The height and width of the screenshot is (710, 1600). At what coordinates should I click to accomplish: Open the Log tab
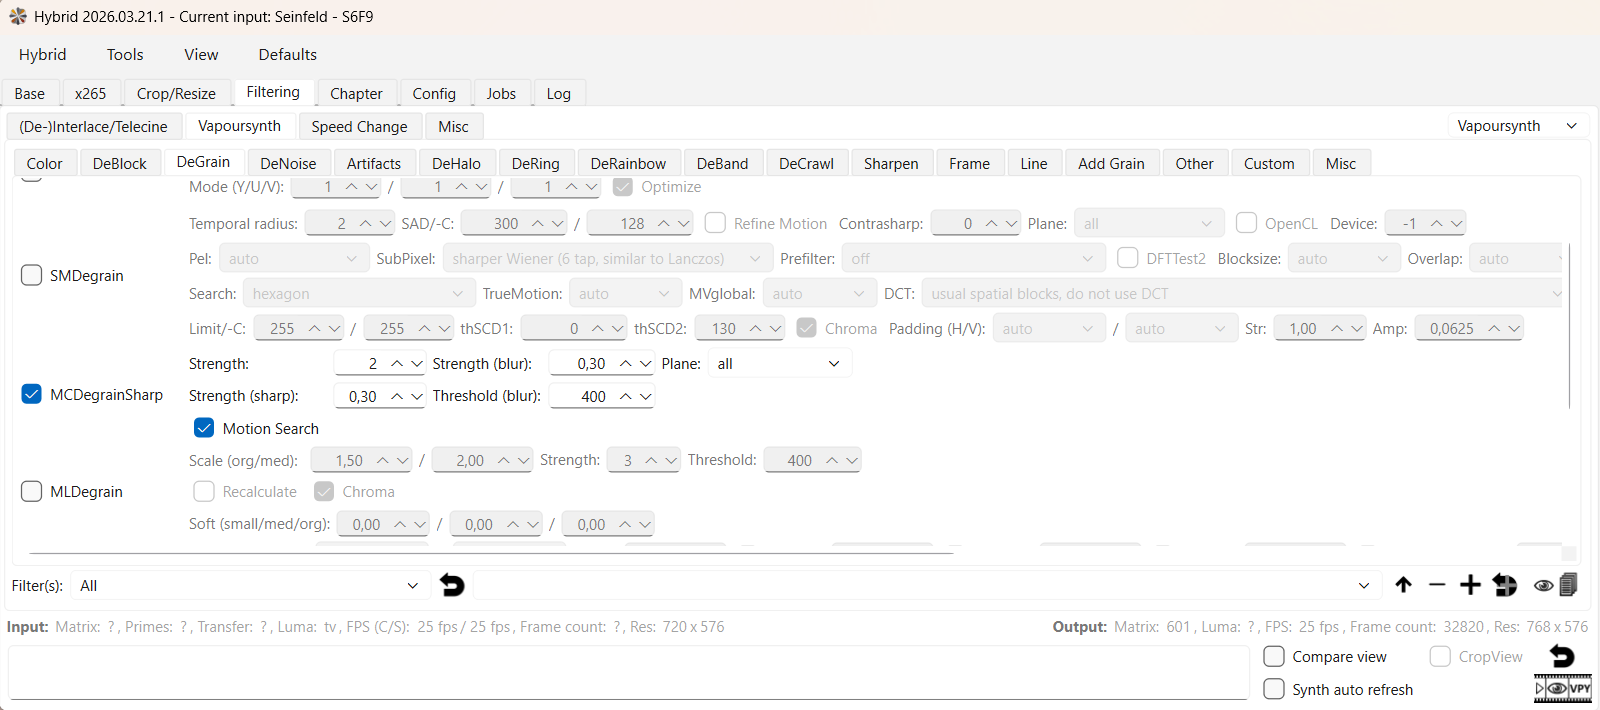click(558, 93)
